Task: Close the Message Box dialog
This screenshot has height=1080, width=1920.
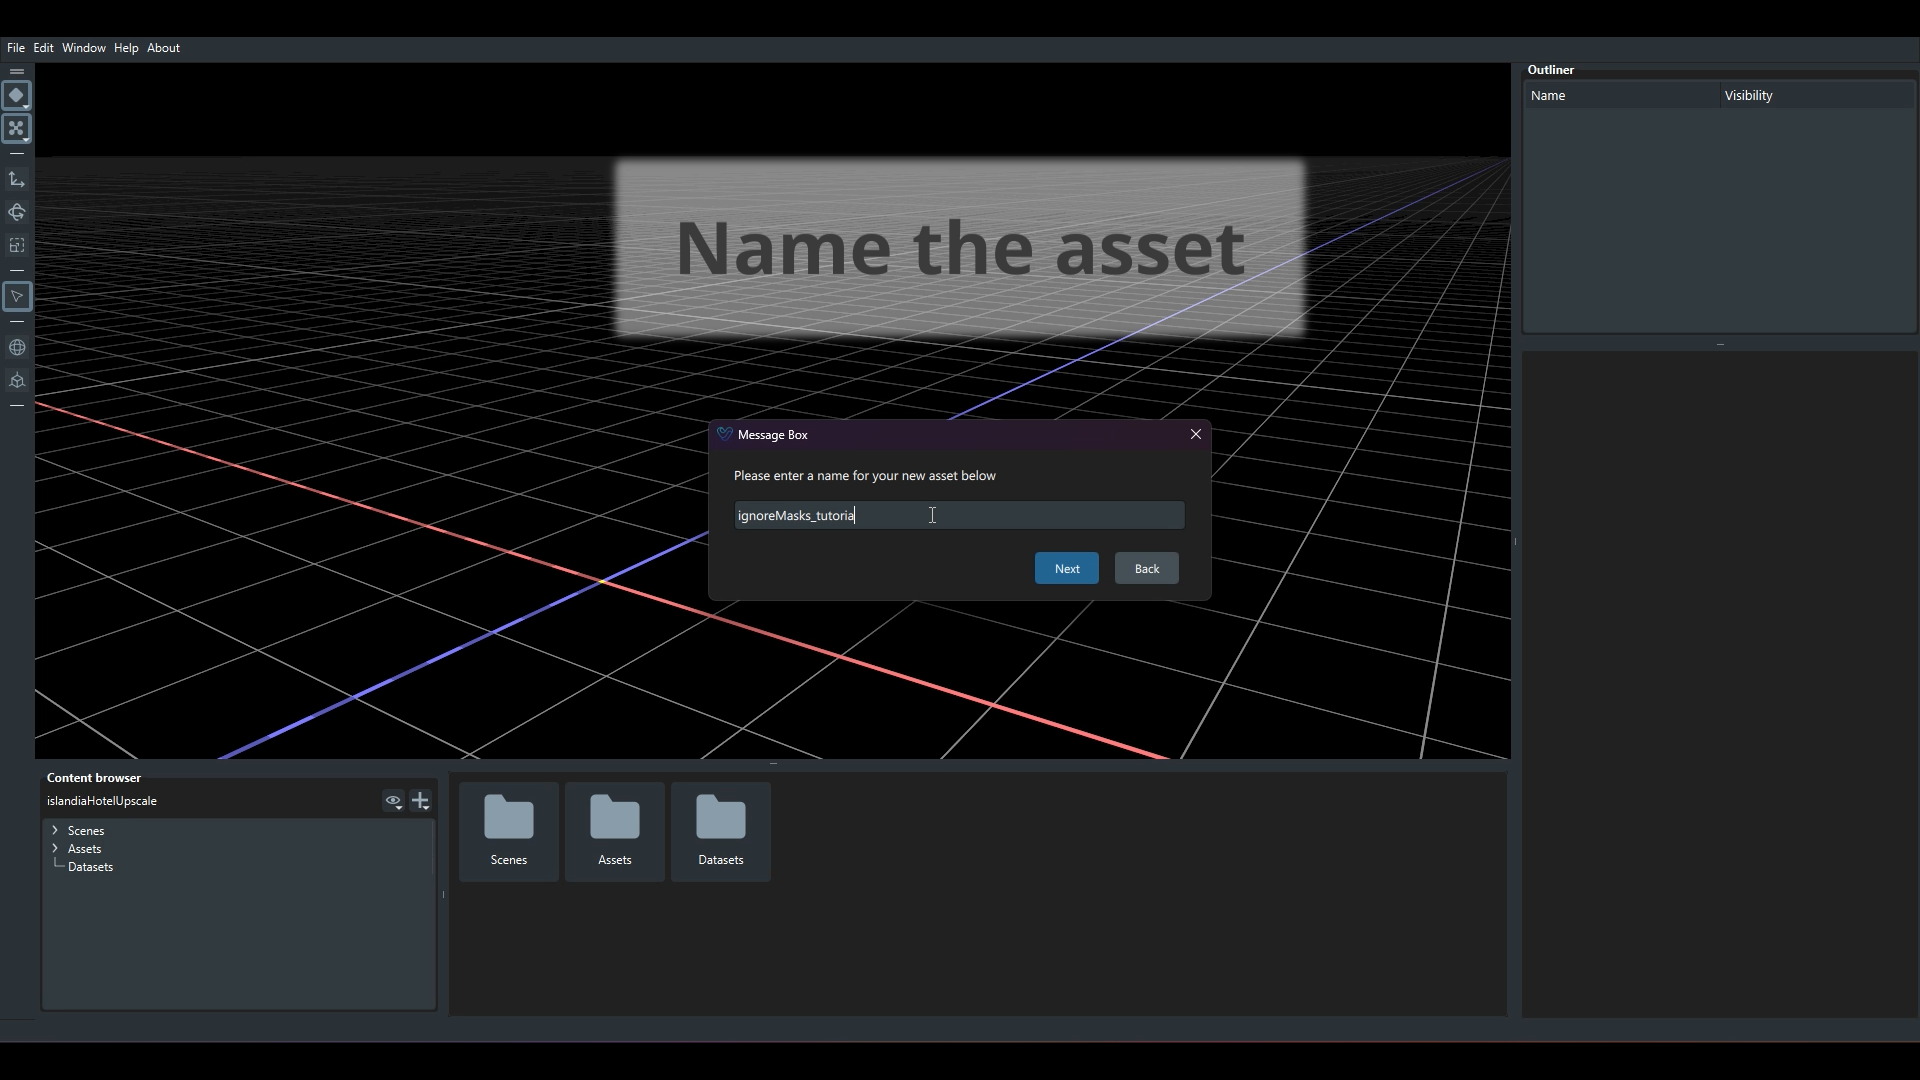Action: click(x=1196, y=434)
